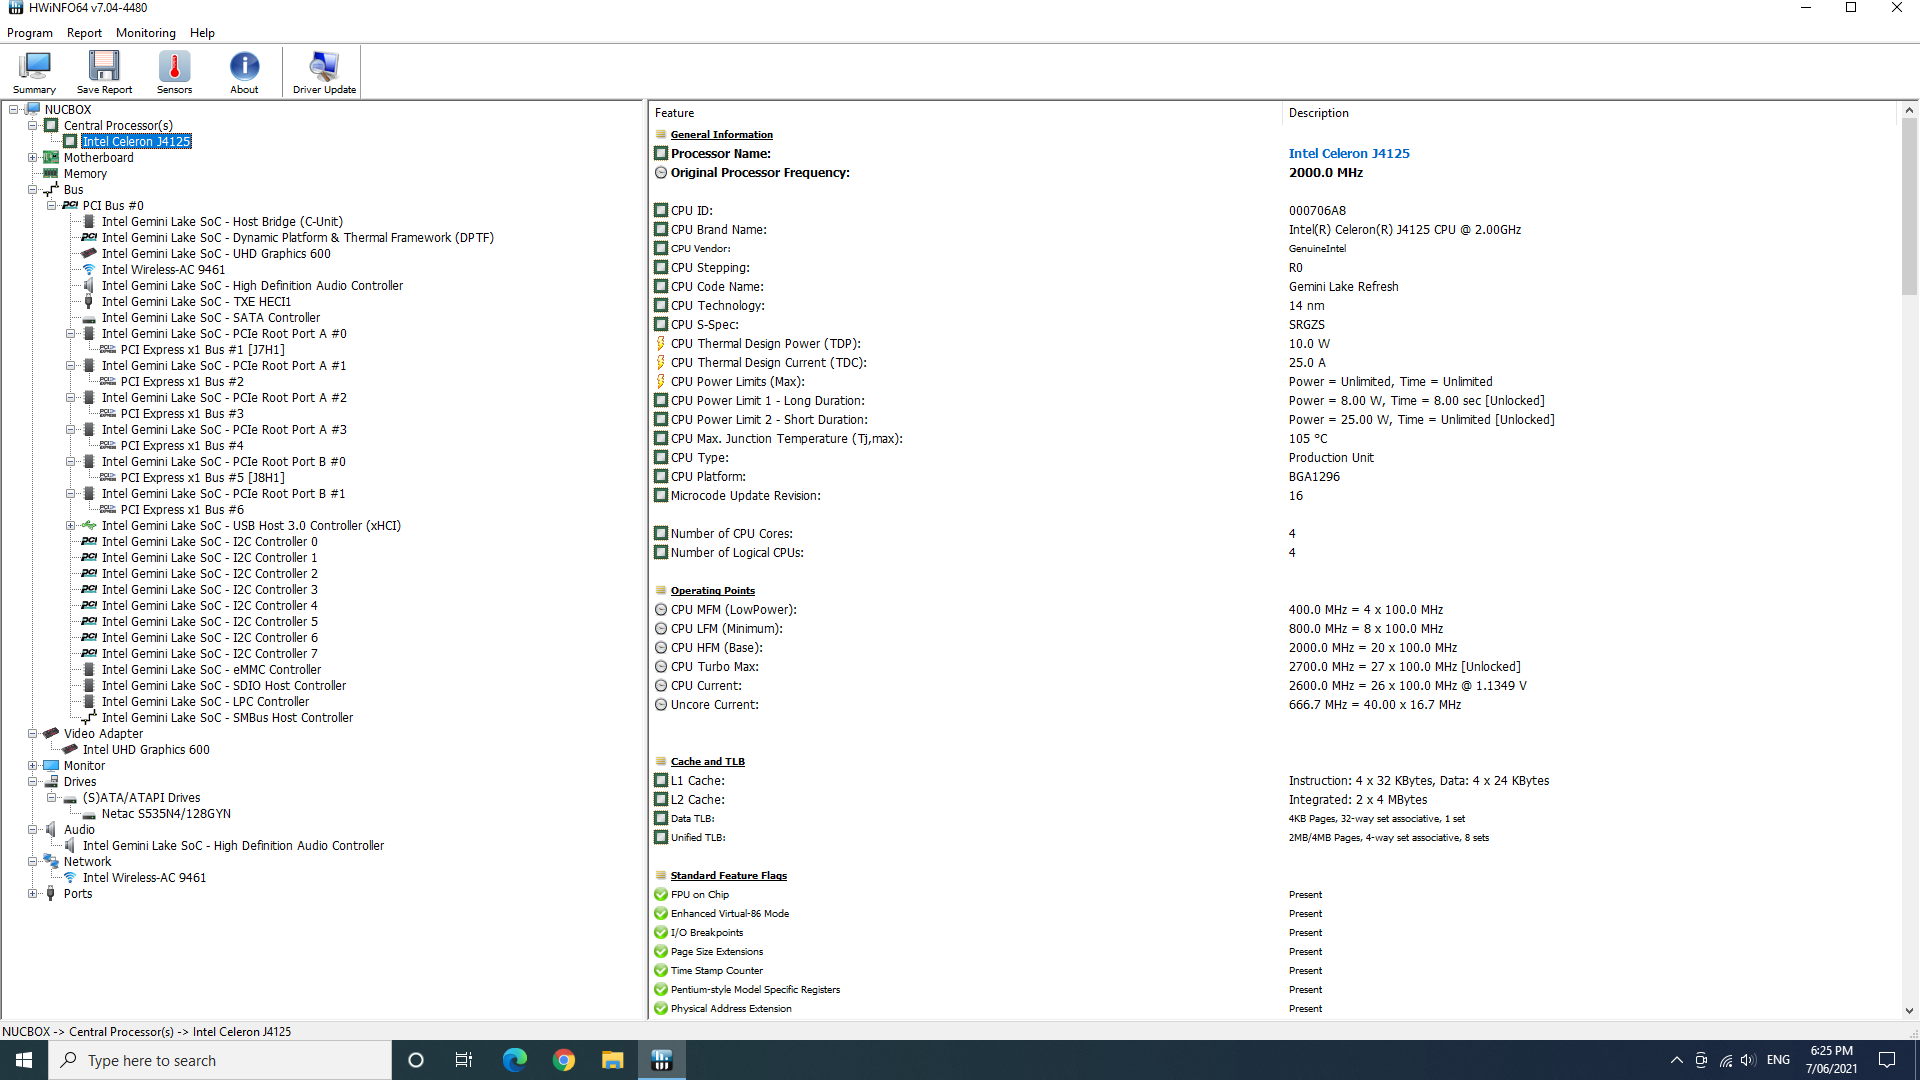
Task: Click the TDP lightning bolt icon
Action: pos(661,344)
